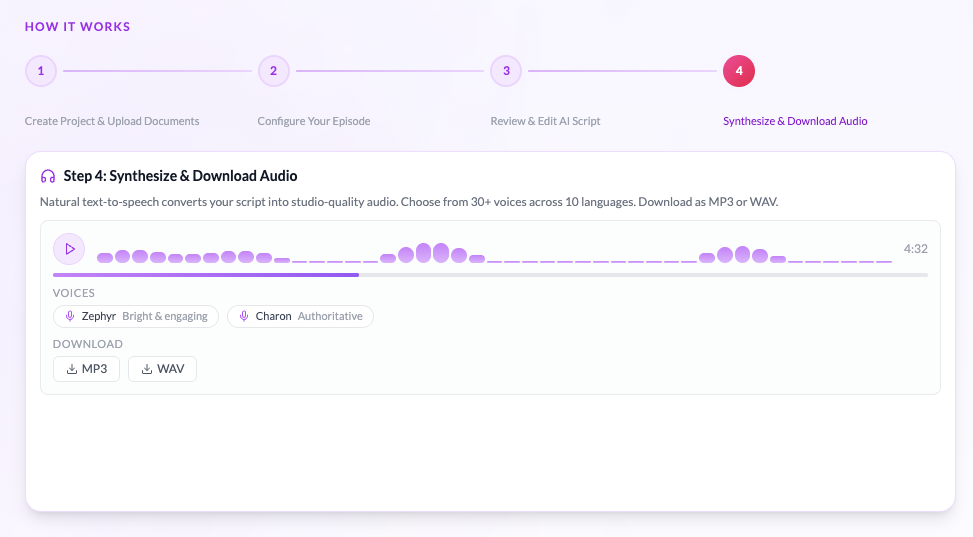The height and width of the screenshot is (537, 973).
Task: Click the audio waveform visualization
Action: point(495,253)
